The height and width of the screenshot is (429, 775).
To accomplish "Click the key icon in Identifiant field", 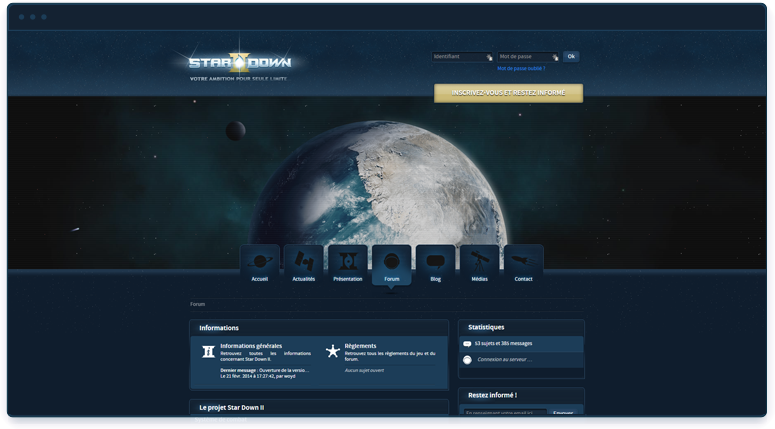I will pyautogui.click(x=489, y=57).
